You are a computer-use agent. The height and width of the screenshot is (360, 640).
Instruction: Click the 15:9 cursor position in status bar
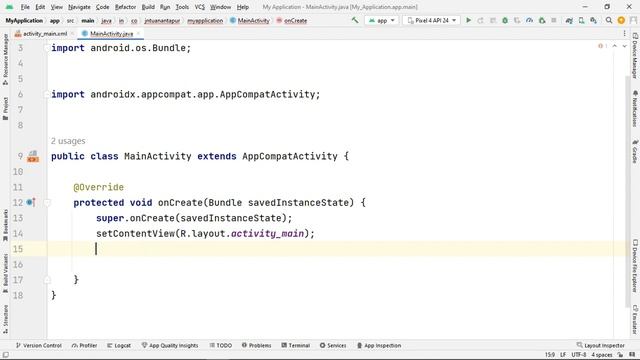pos(550,355)
